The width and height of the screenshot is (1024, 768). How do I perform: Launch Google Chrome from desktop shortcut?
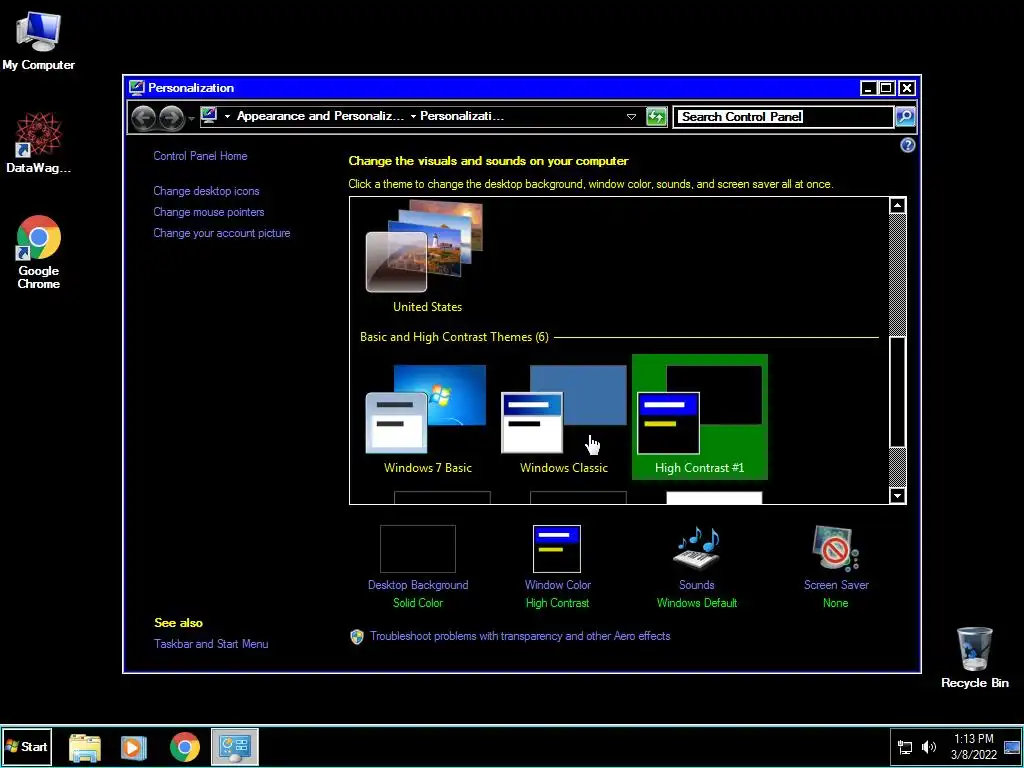39,252
